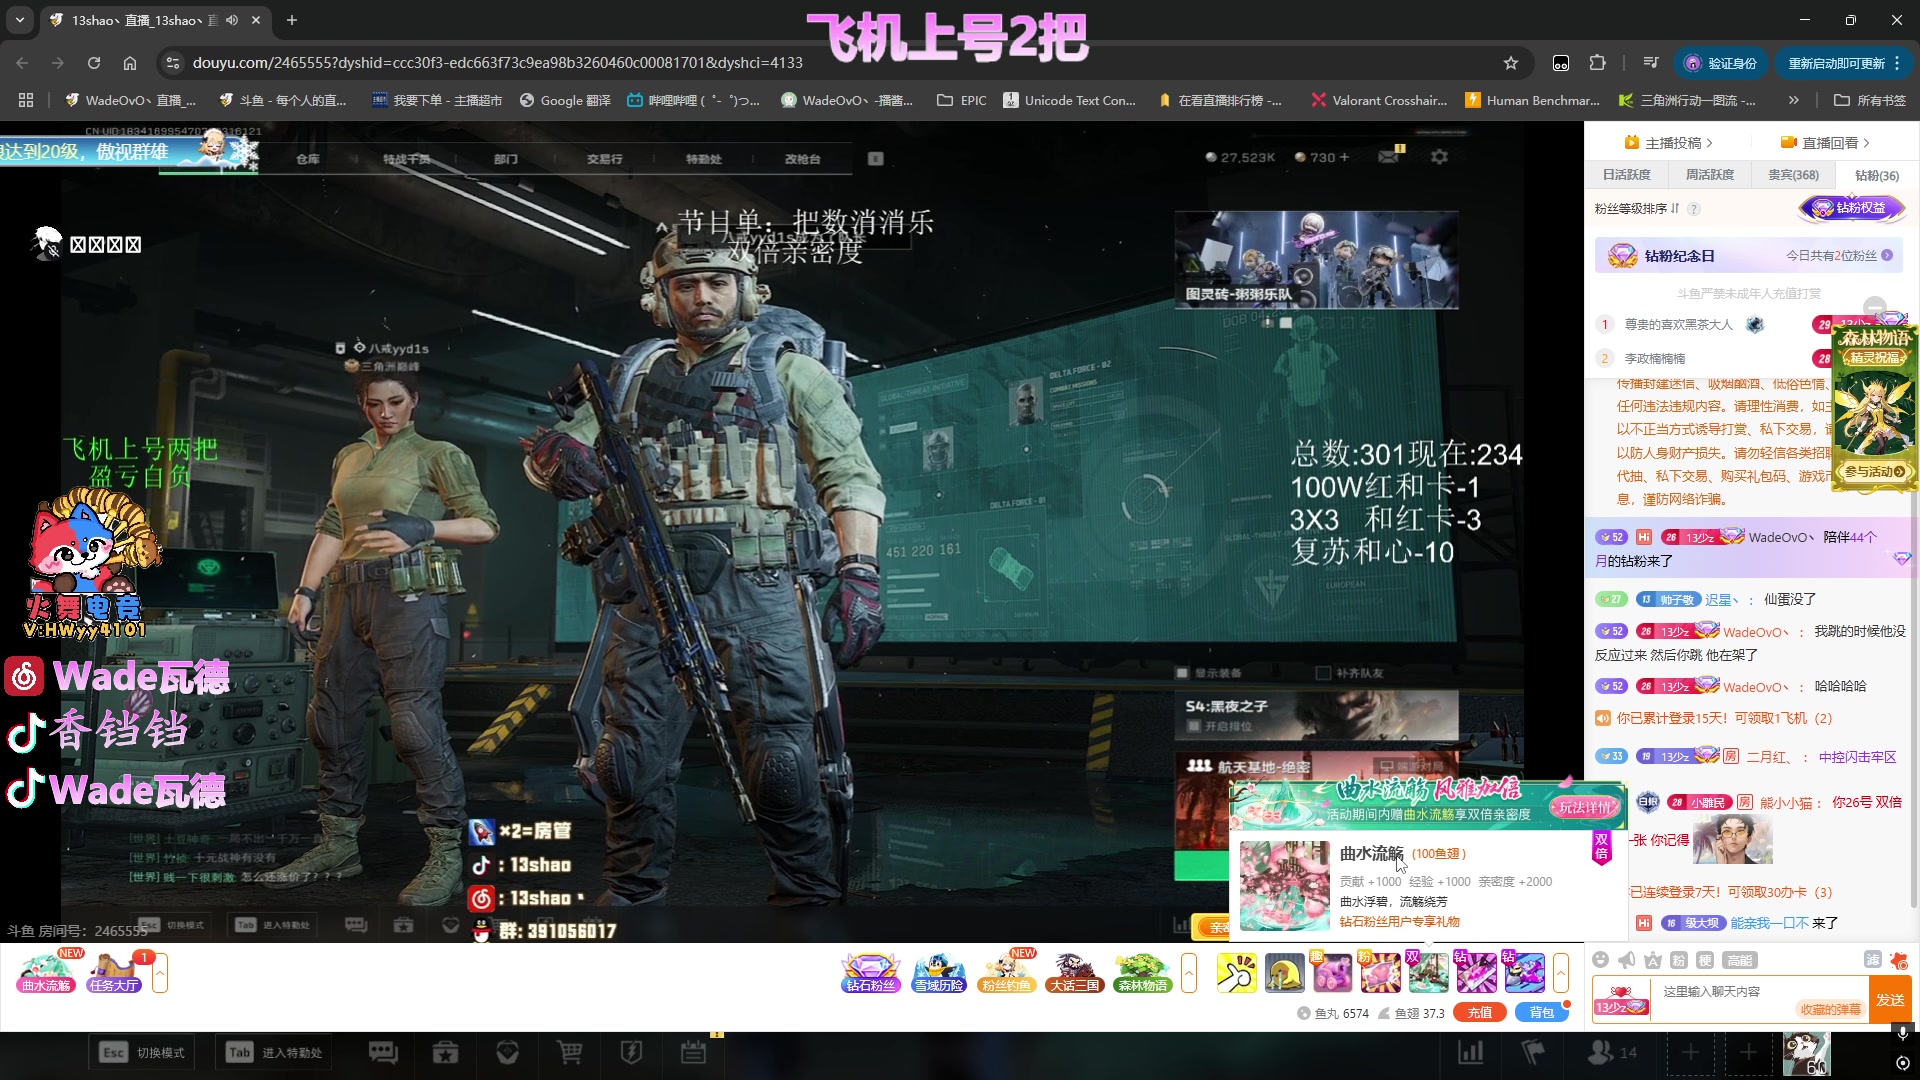Open the 森林物语 event icon in toolbar
This screenshot has height=1080, width=1920.
pyautogui.click(x=1142, y=972)
